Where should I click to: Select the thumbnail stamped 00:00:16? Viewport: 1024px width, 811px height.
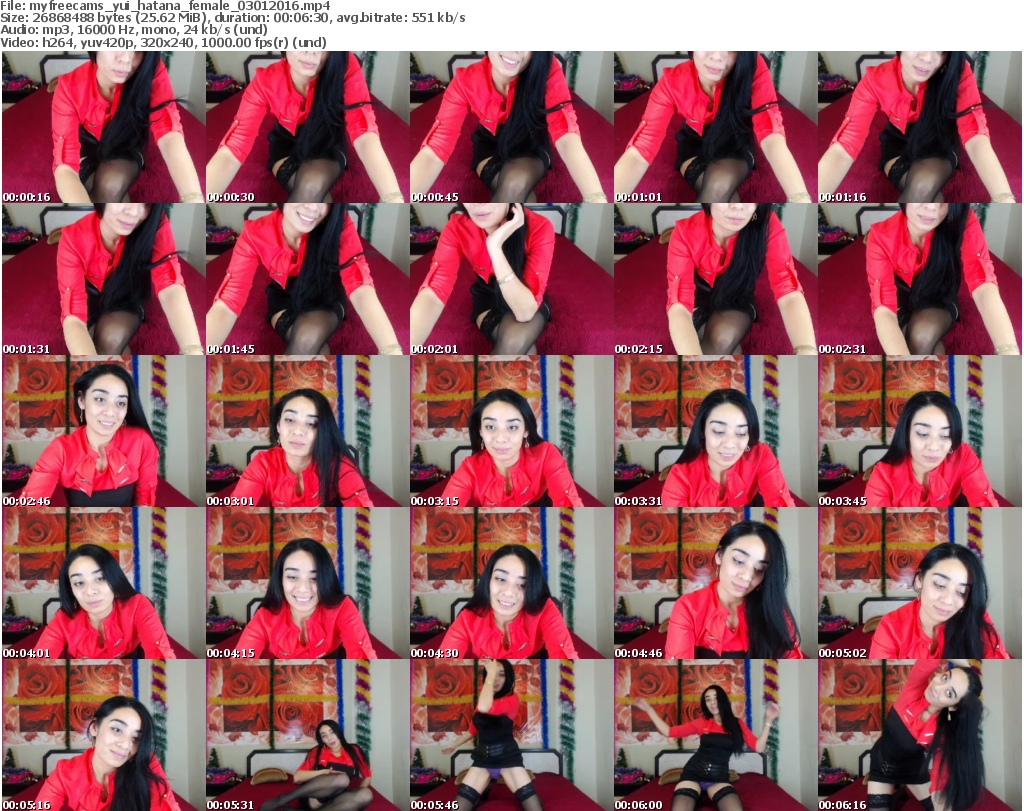(x=103, y=127)
